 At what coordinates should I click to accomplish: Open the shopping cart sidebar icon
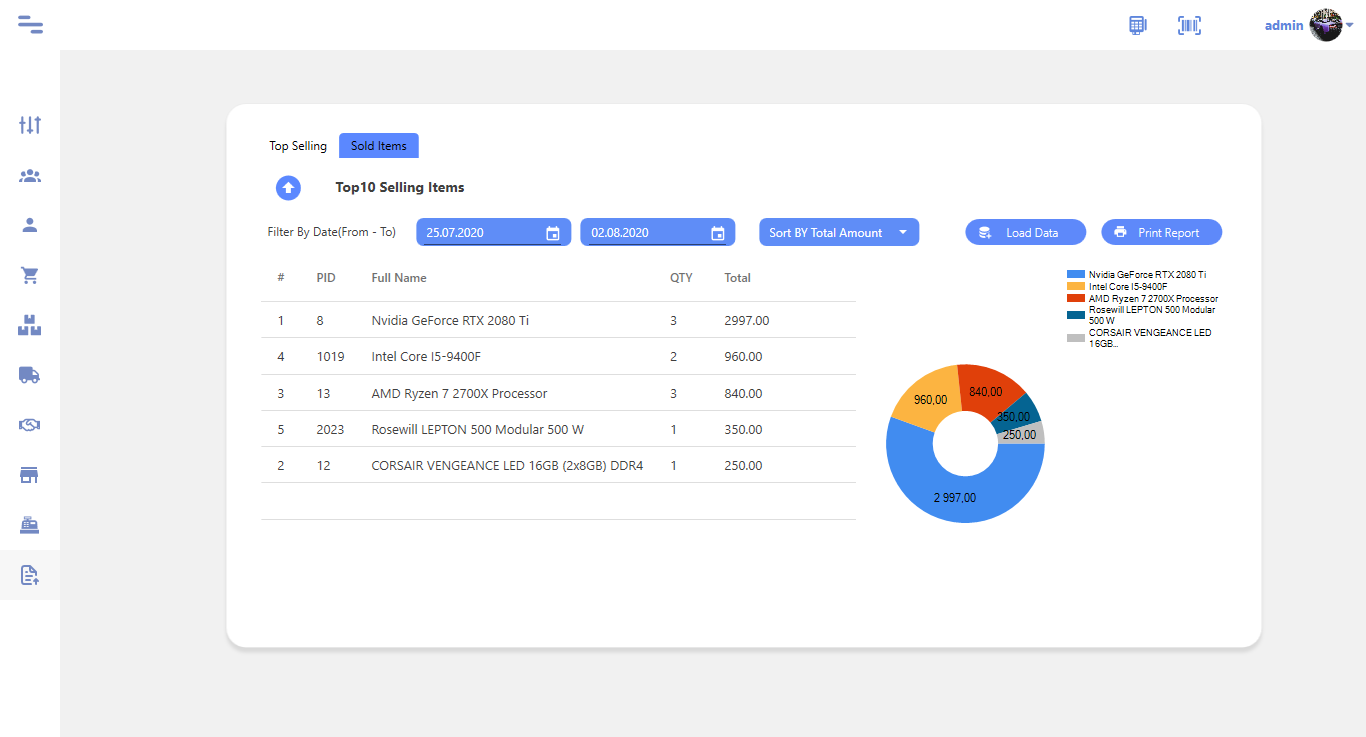tap(30, 275)
